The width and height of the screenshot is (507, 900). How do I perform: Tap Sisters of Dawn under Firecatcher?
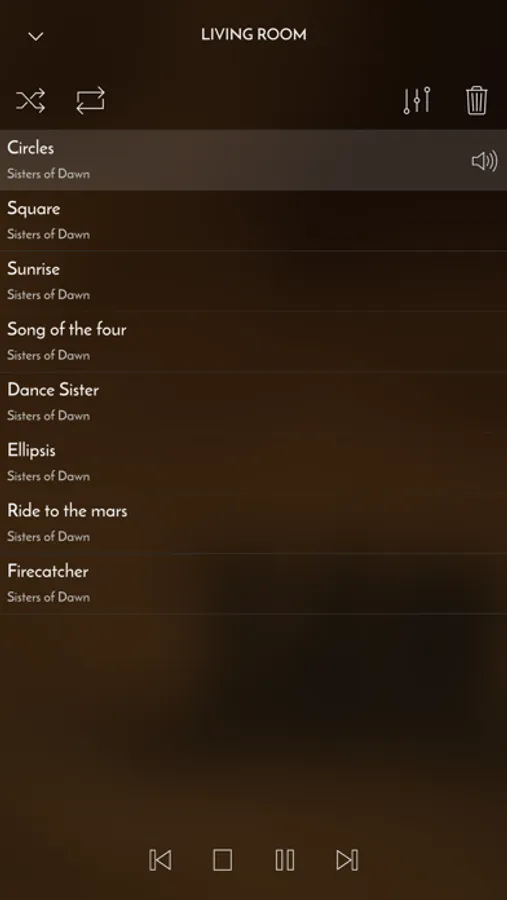(x=48, y=597)
